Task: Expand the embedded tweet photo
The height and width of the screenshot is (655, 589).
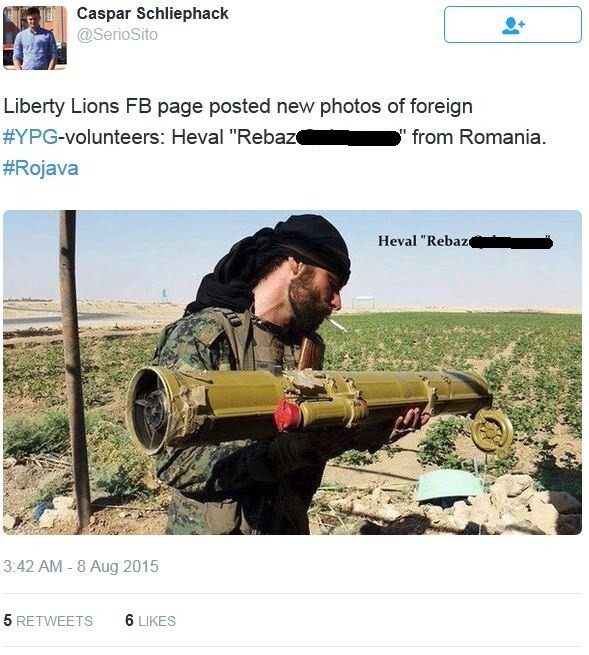Action: click(292, 372)
